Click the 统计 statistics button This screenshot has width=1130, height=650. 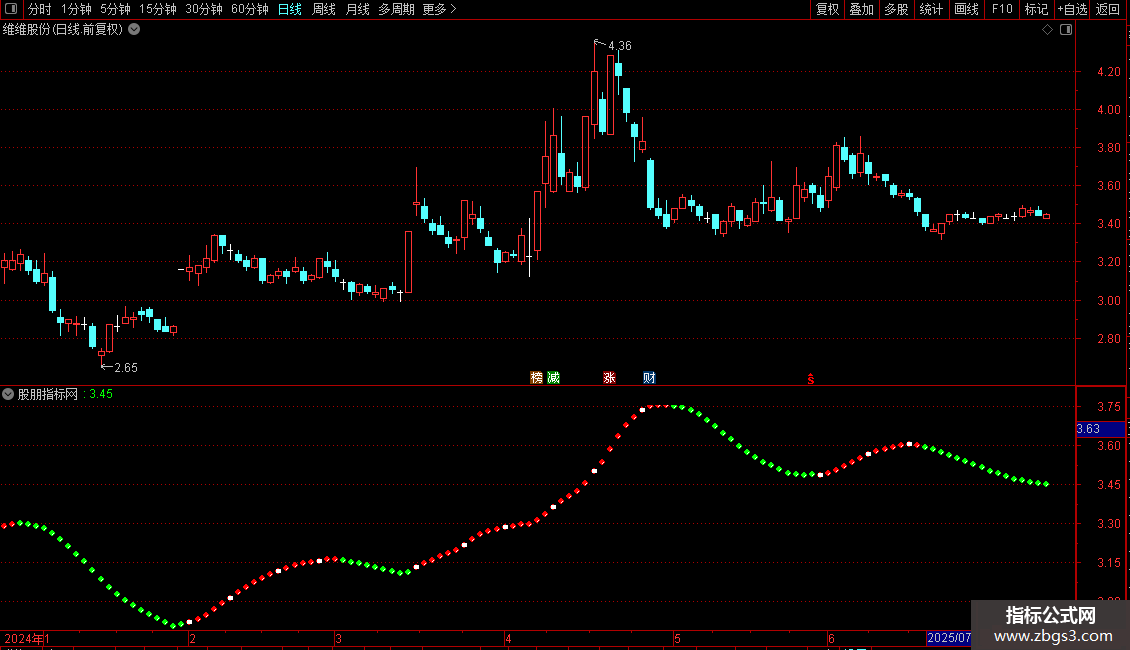pyautogui.click(x=931, y=9)
